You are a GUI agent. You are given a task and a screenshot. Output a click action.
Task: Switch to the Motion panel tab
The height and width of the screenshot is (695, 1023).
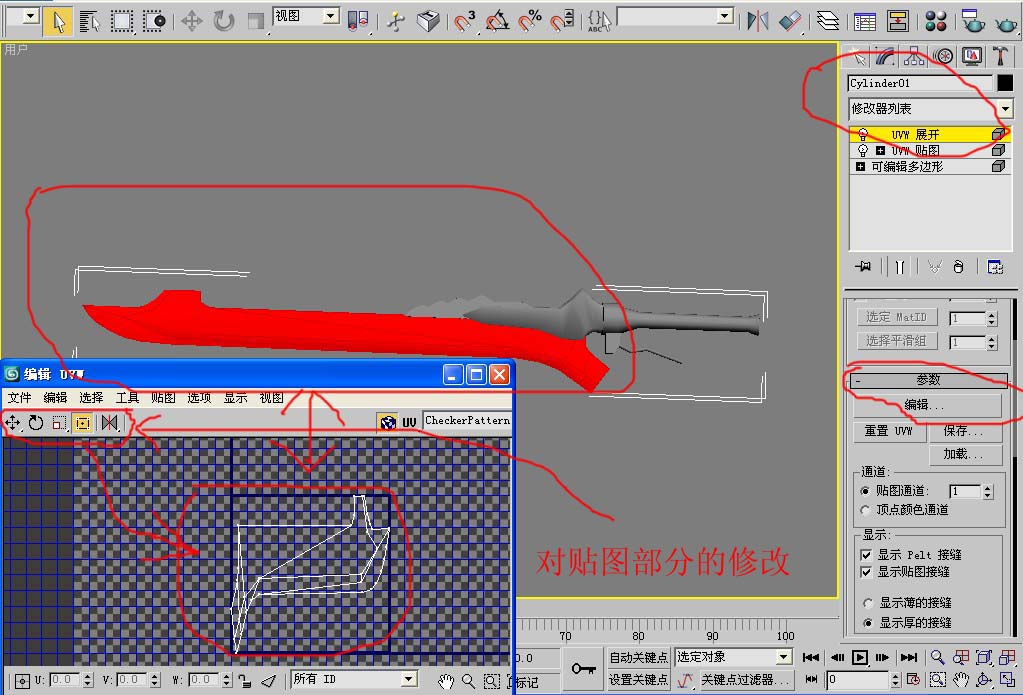943,57
